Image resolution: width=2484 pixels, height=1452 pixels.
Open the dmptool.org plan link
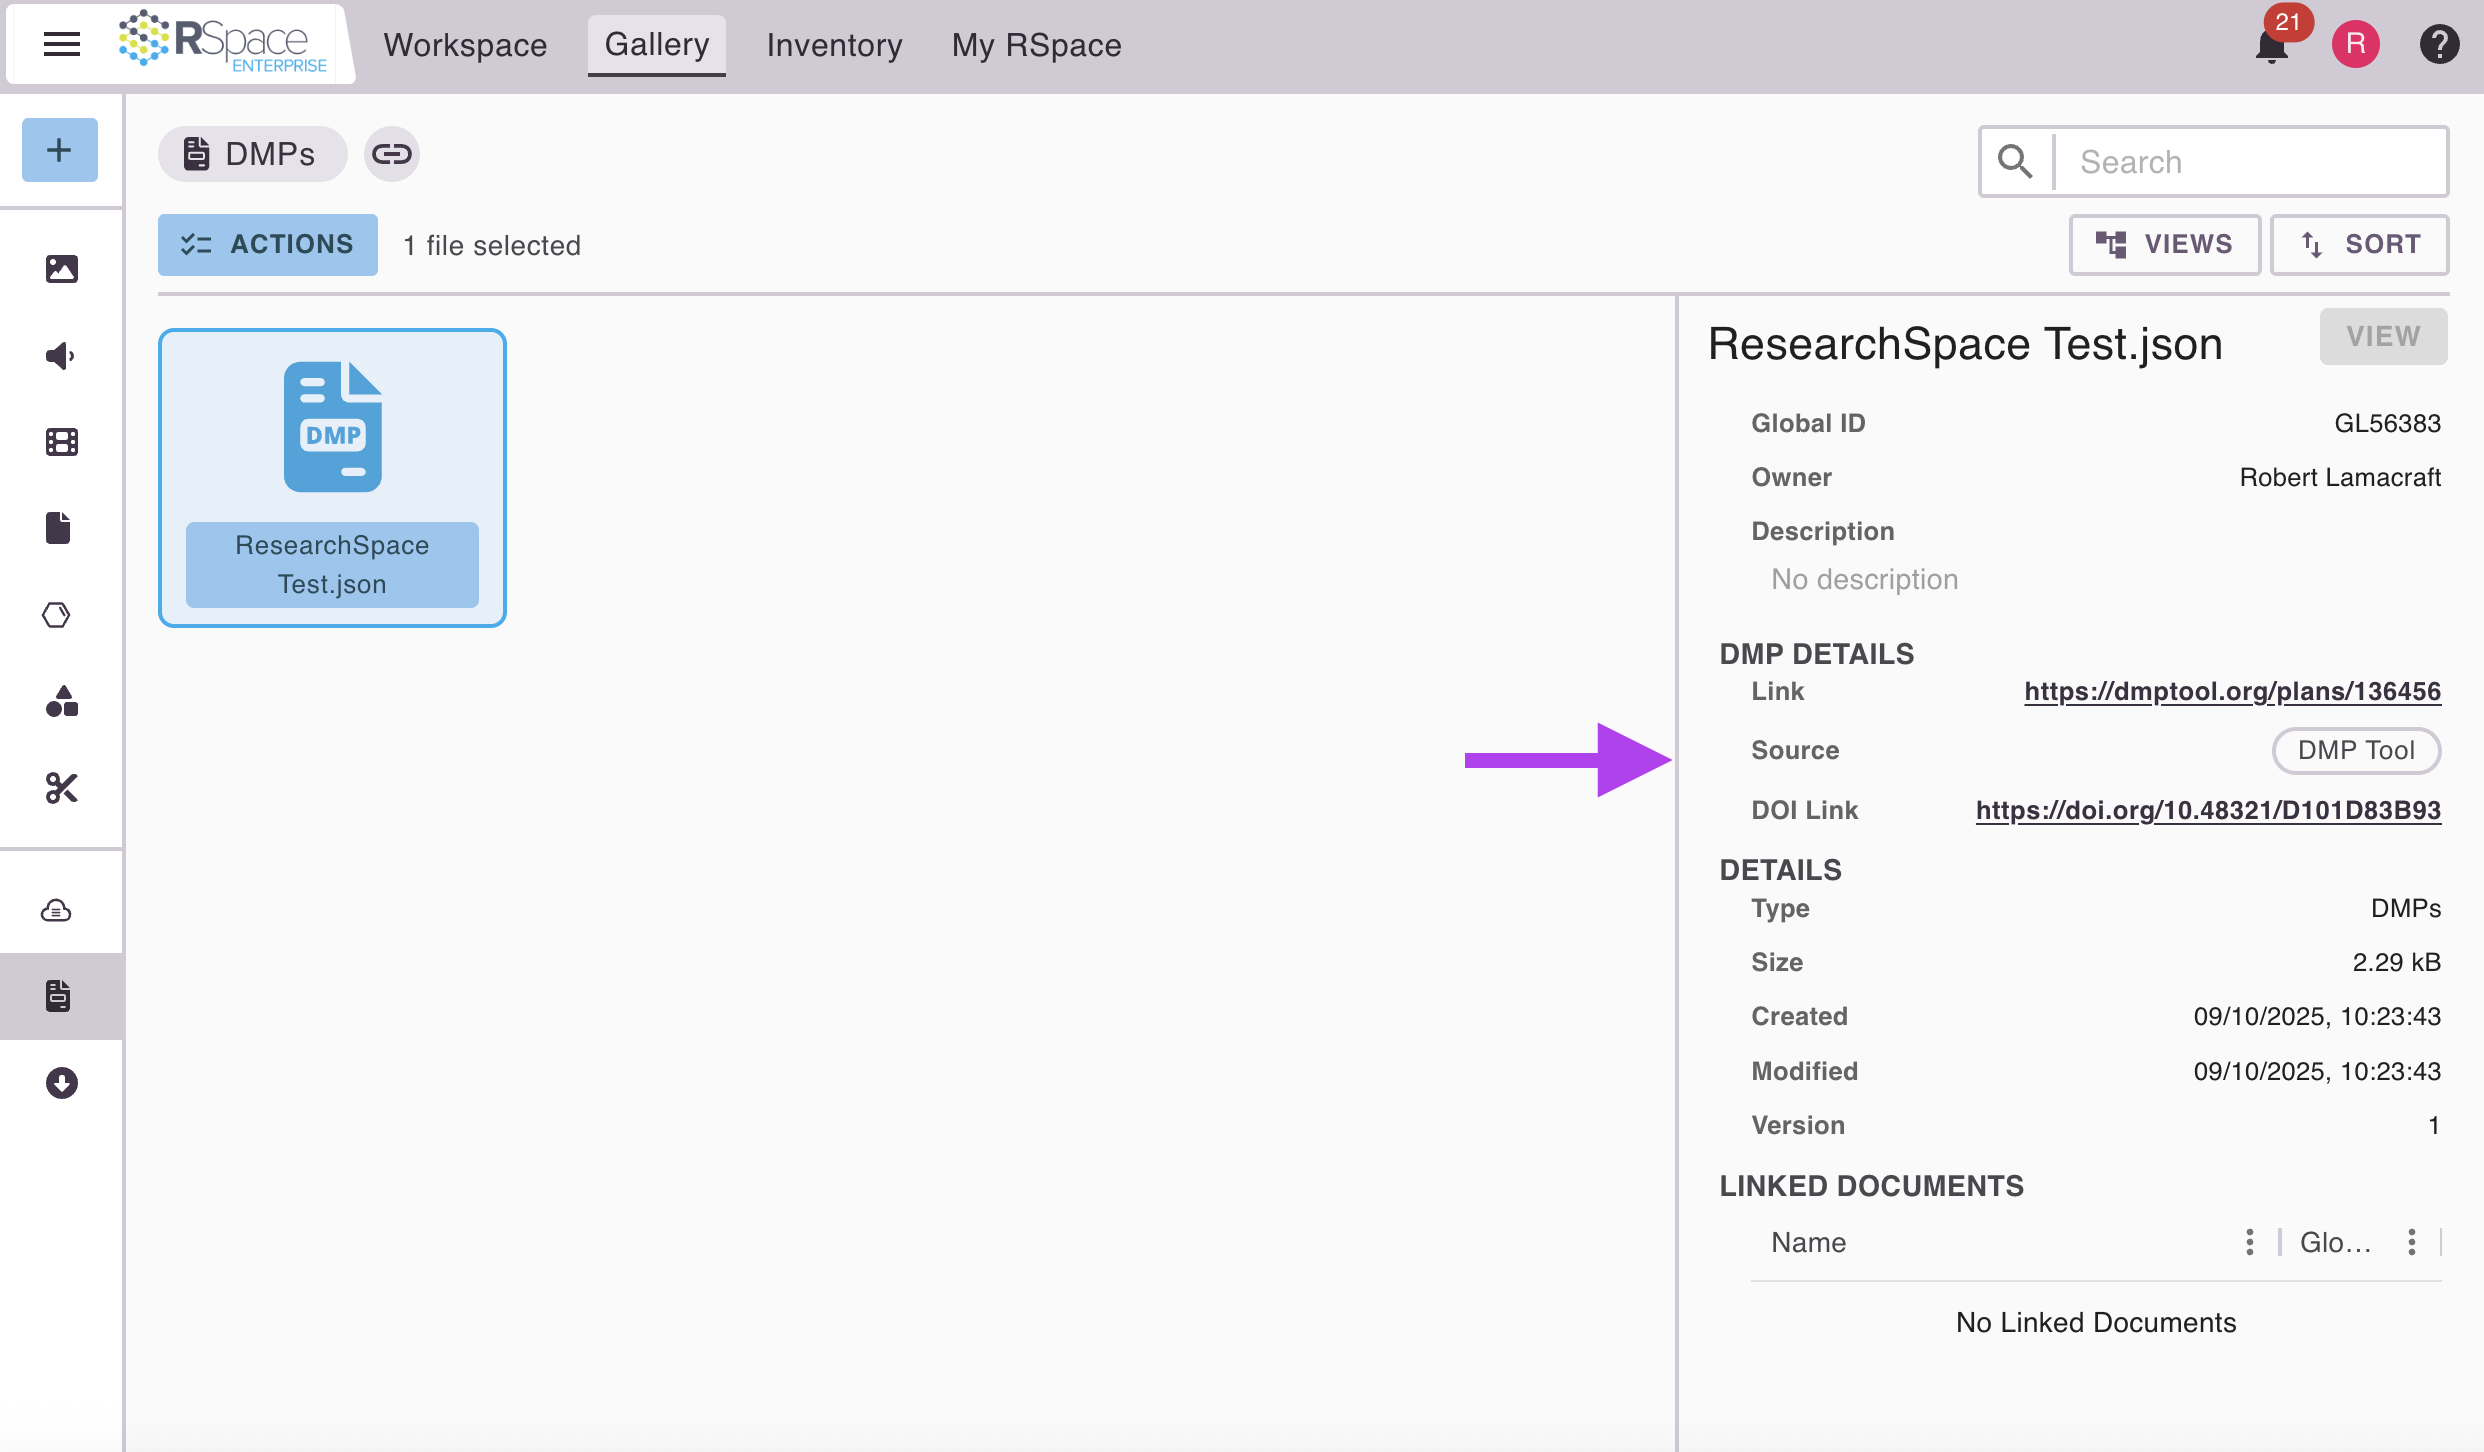(2232, 691)
